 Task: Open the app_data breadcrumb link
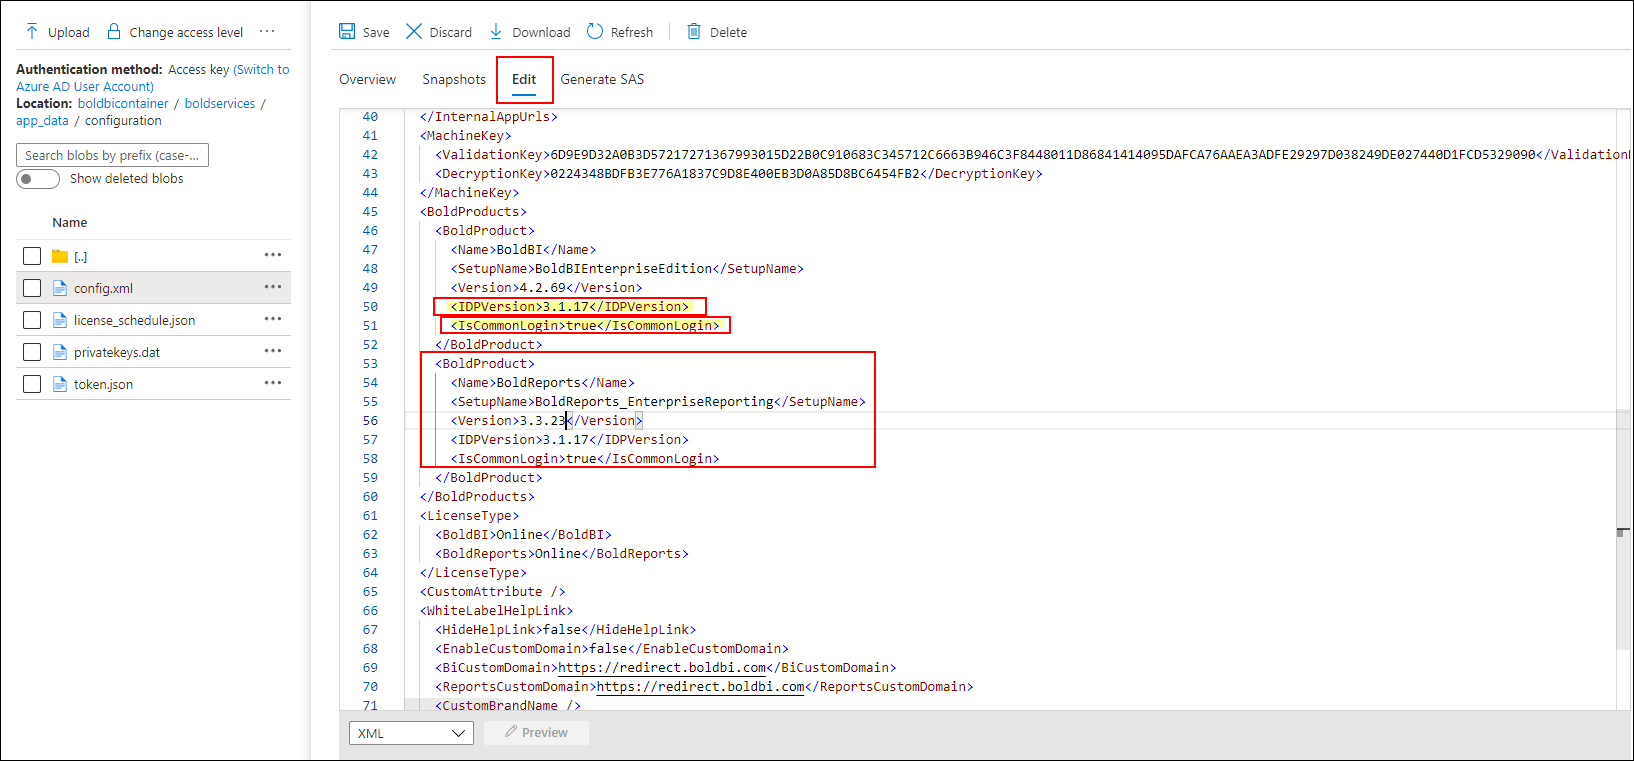click(42, 120)
